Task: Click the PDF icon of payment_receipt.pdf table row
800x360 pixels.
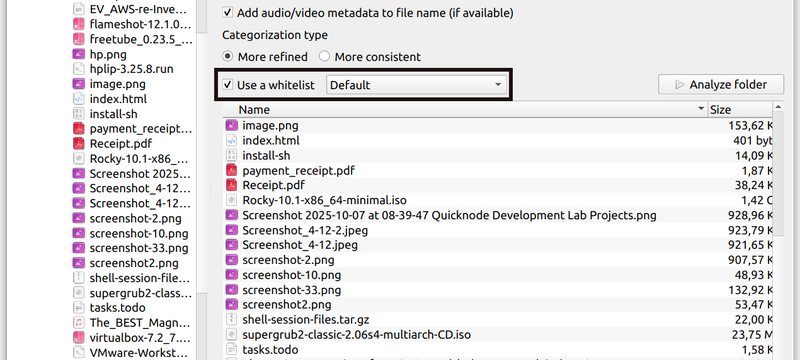Action: pyautogui.click(x=232, y=170)
